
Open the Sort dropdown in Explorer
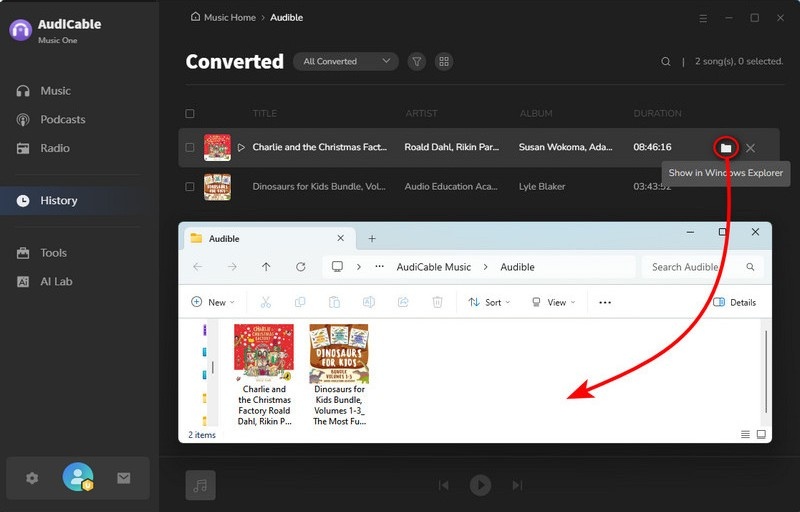click(x=488, y=302)
